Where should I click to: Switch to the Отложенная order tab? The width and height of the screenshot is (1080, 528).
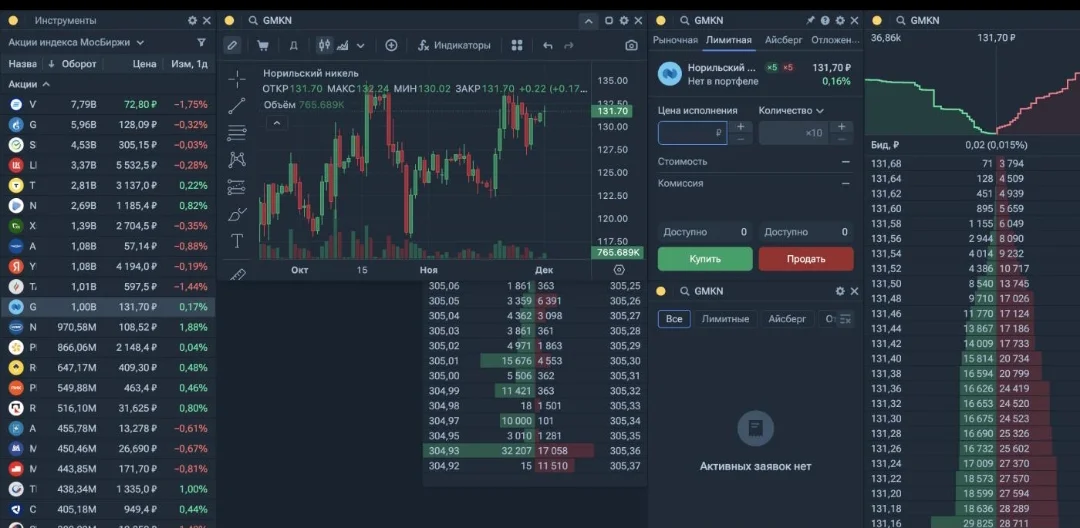click(835, 40)
